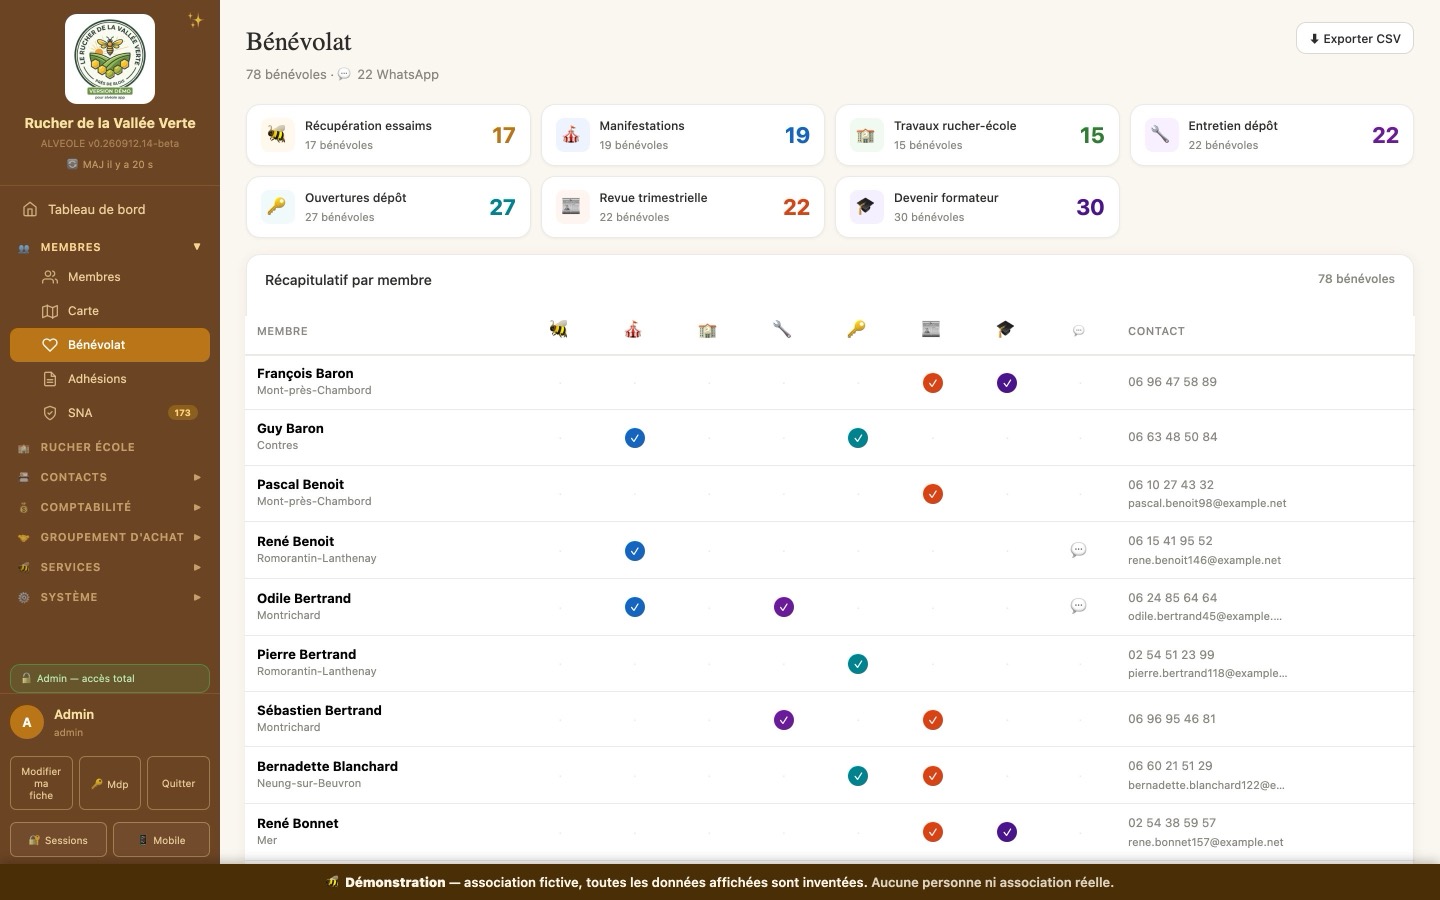The image size is (1440, 900).
Task: Click the Admin avatar circle
Action: coord(27,722)
